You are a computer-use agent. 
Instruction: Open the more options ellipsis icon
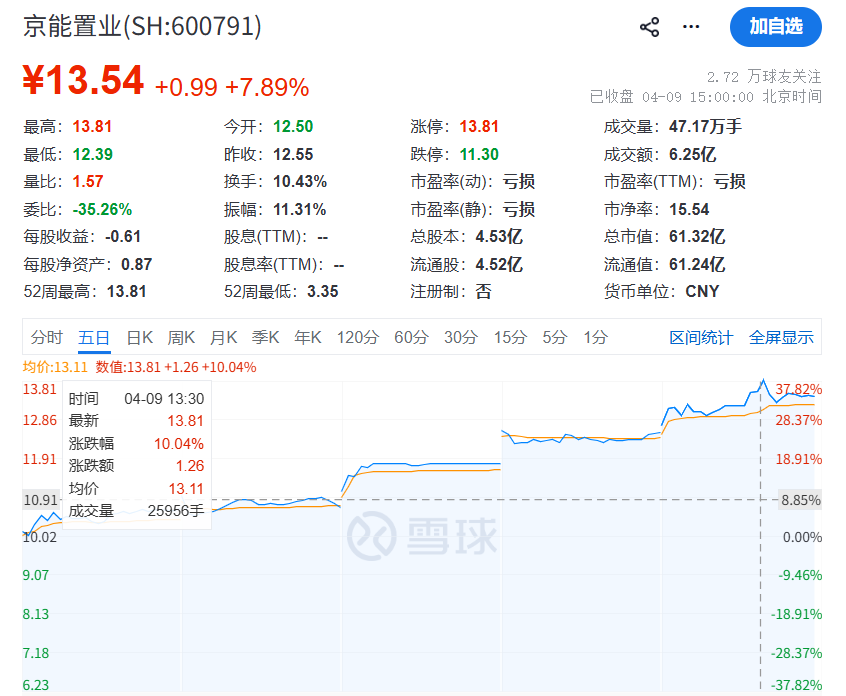[x=691, y=27]
